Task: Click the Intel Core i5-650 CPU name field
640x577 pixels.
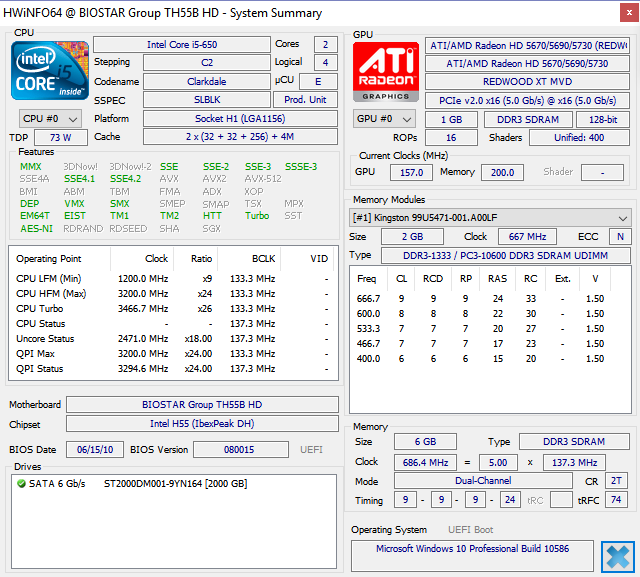Action: click(x=182, y=44)
